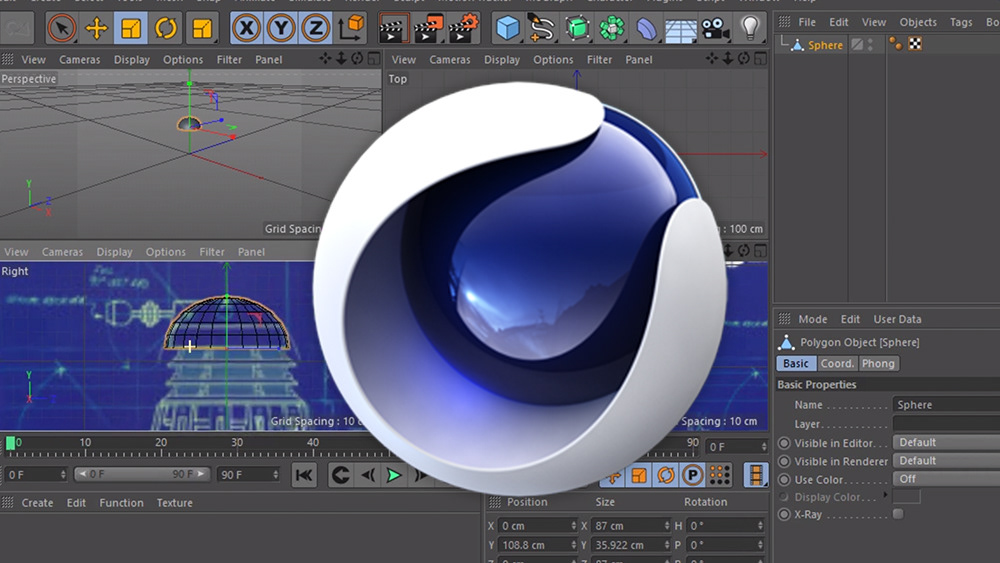
Task: Step to the previous frame
Action: point(368,475)
